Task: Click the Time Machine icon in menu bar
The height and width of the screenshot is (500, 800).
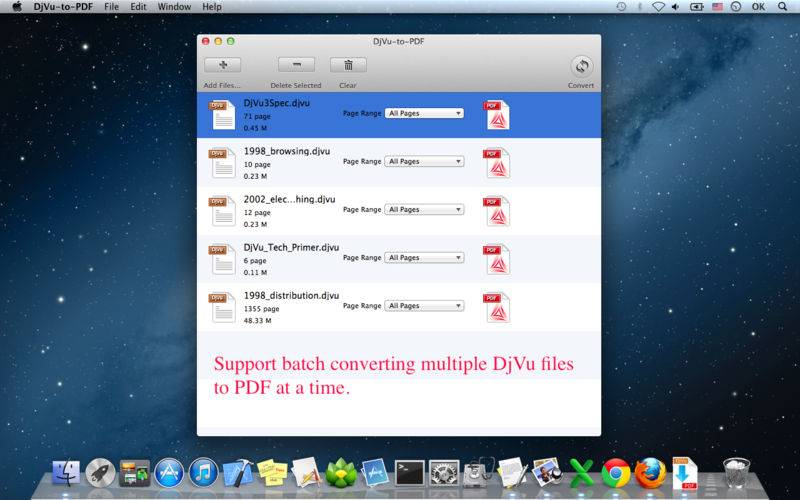Action: (x=621, y=7)
